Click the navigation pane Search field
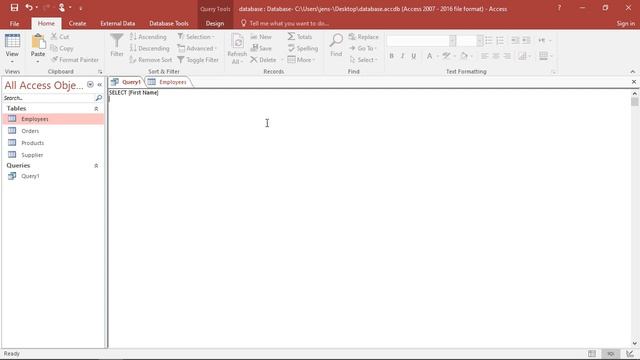Image resolution: width=640 pixels, height=360 pixels. point(48,98)
